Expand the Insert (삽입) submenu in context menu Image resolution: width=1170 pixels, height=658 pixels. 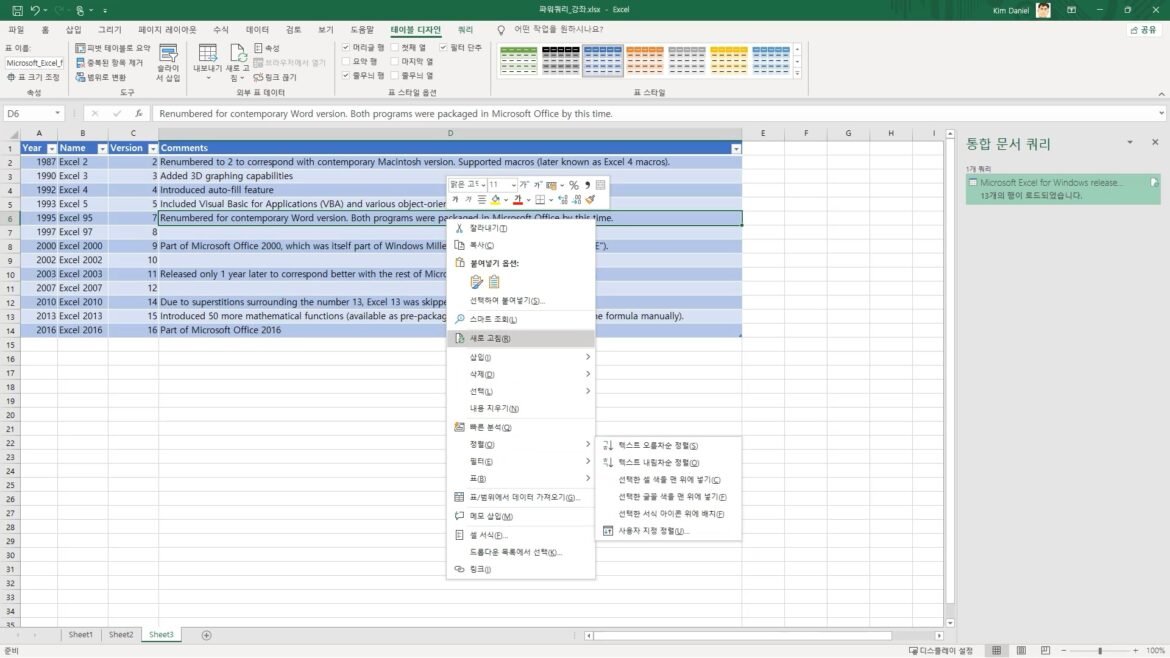(520, 357)
